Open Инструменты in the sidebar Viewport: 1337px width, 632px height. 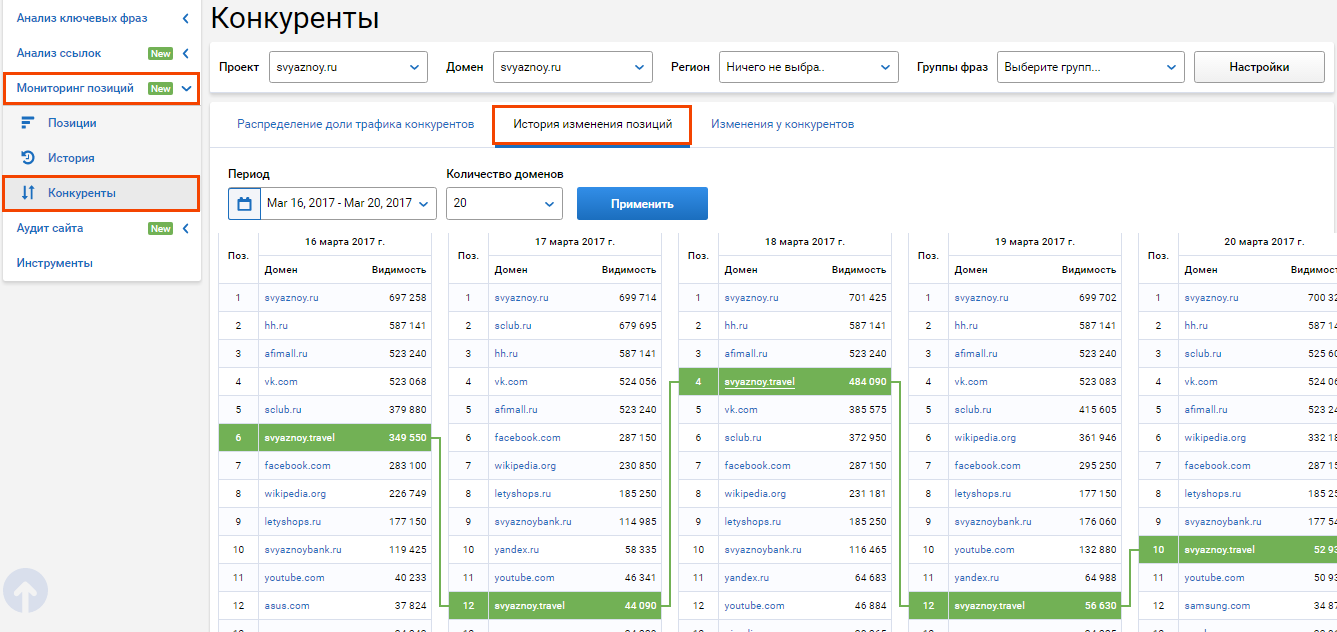pos(54,263)
